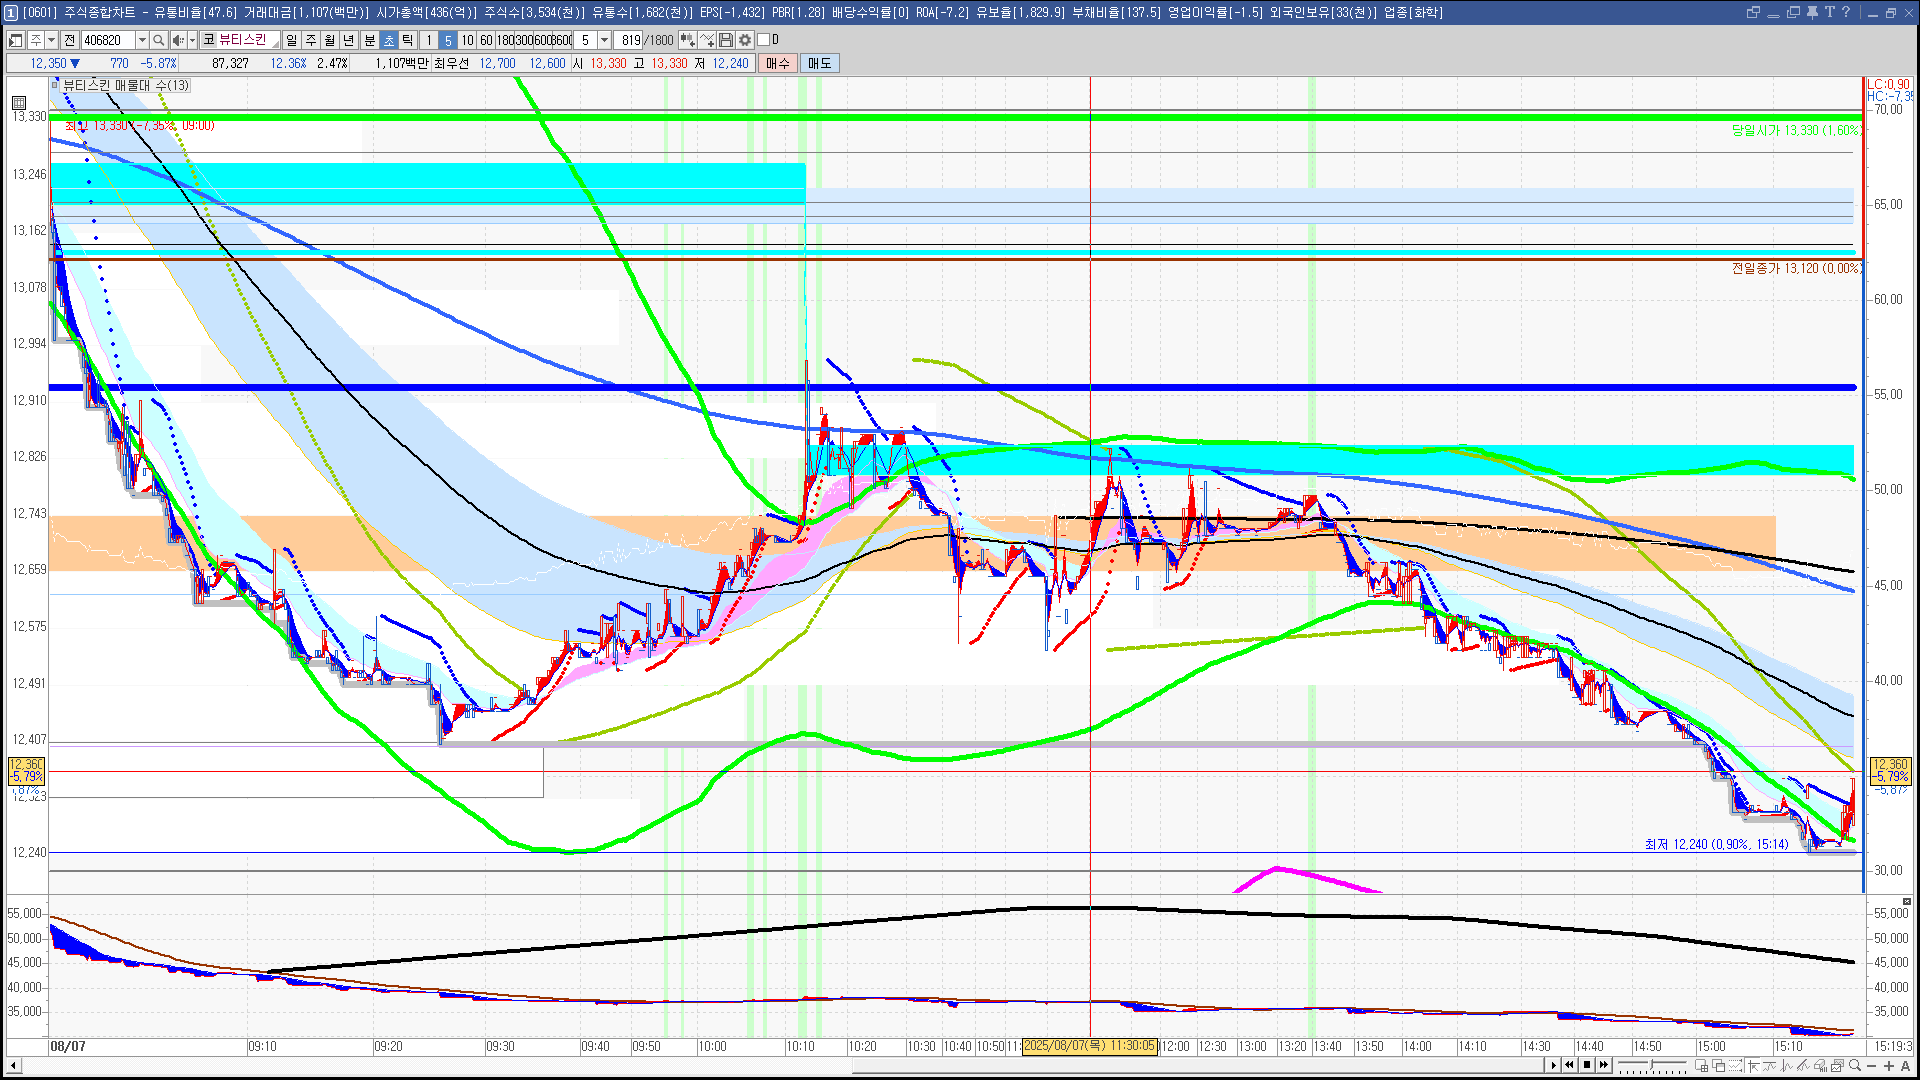The height and width of the screenshot is (1080, 1920).
Task: Click the plus zoom-in icon at bottom
Action: pos(1889,1066)
